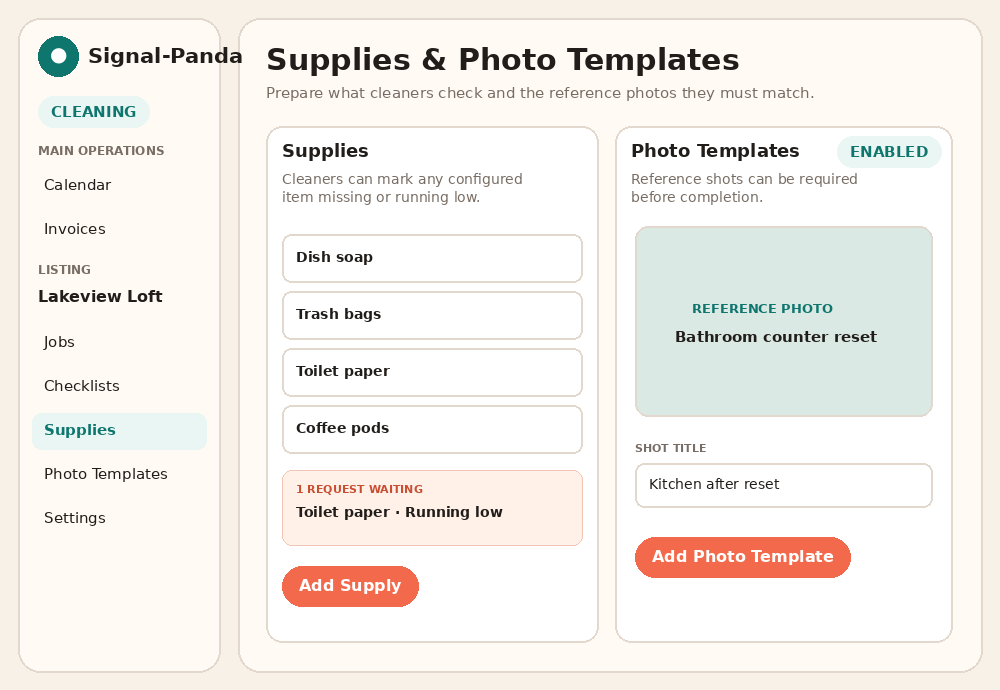Click the Add Supply button
The width and height of the screenshot is (1000, 690).
[x=350, y=586]
